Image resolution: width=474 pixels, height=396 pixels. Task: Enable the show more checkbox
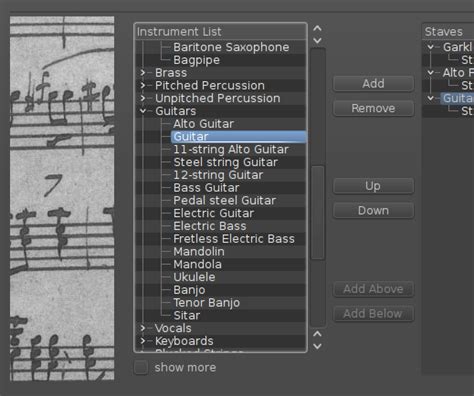tap(141, 367)
